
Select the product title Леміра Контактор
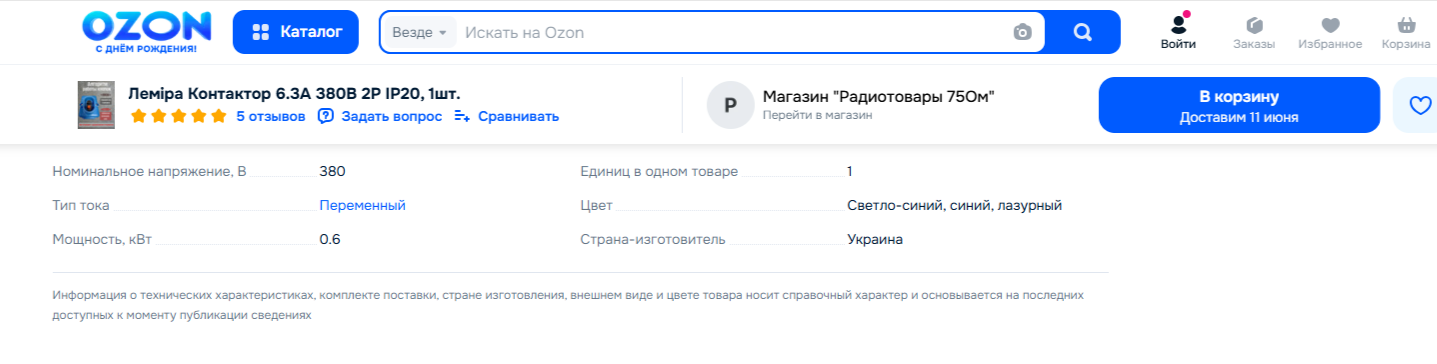[294, 93]
